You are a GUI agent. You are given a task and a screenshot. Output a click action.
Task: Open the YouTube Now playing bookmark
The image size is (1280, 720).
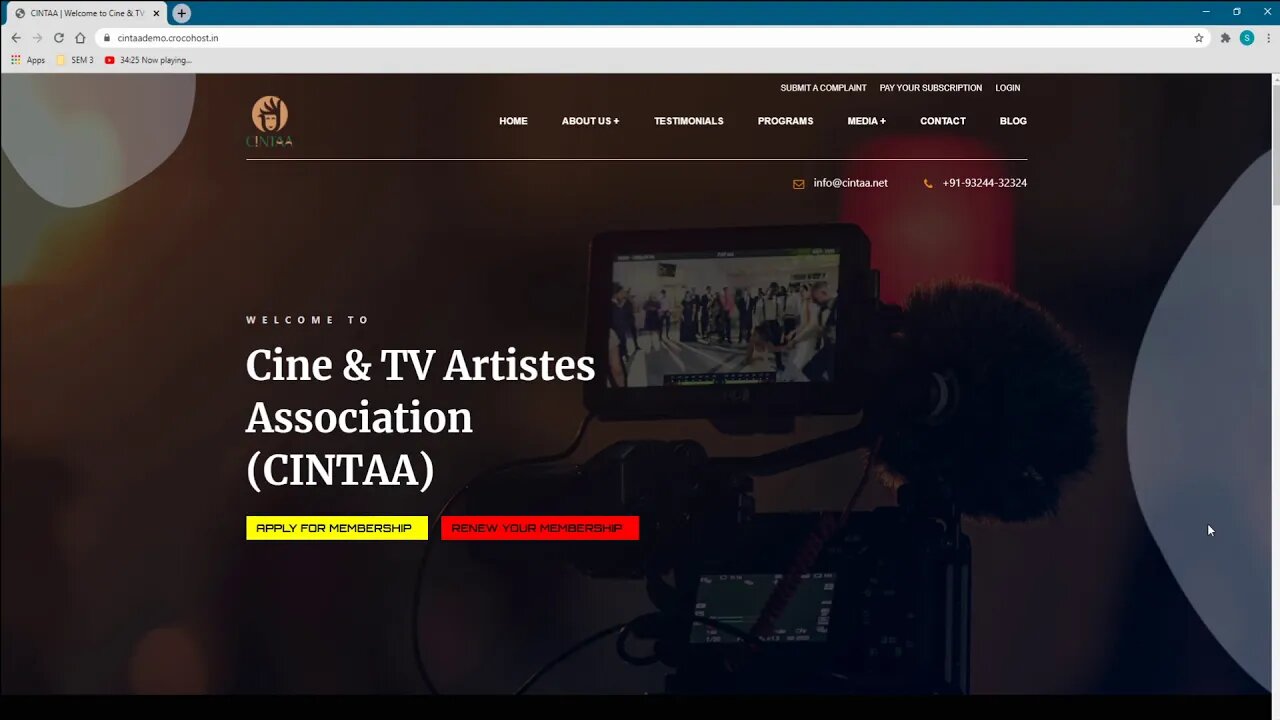pos(148,60)
